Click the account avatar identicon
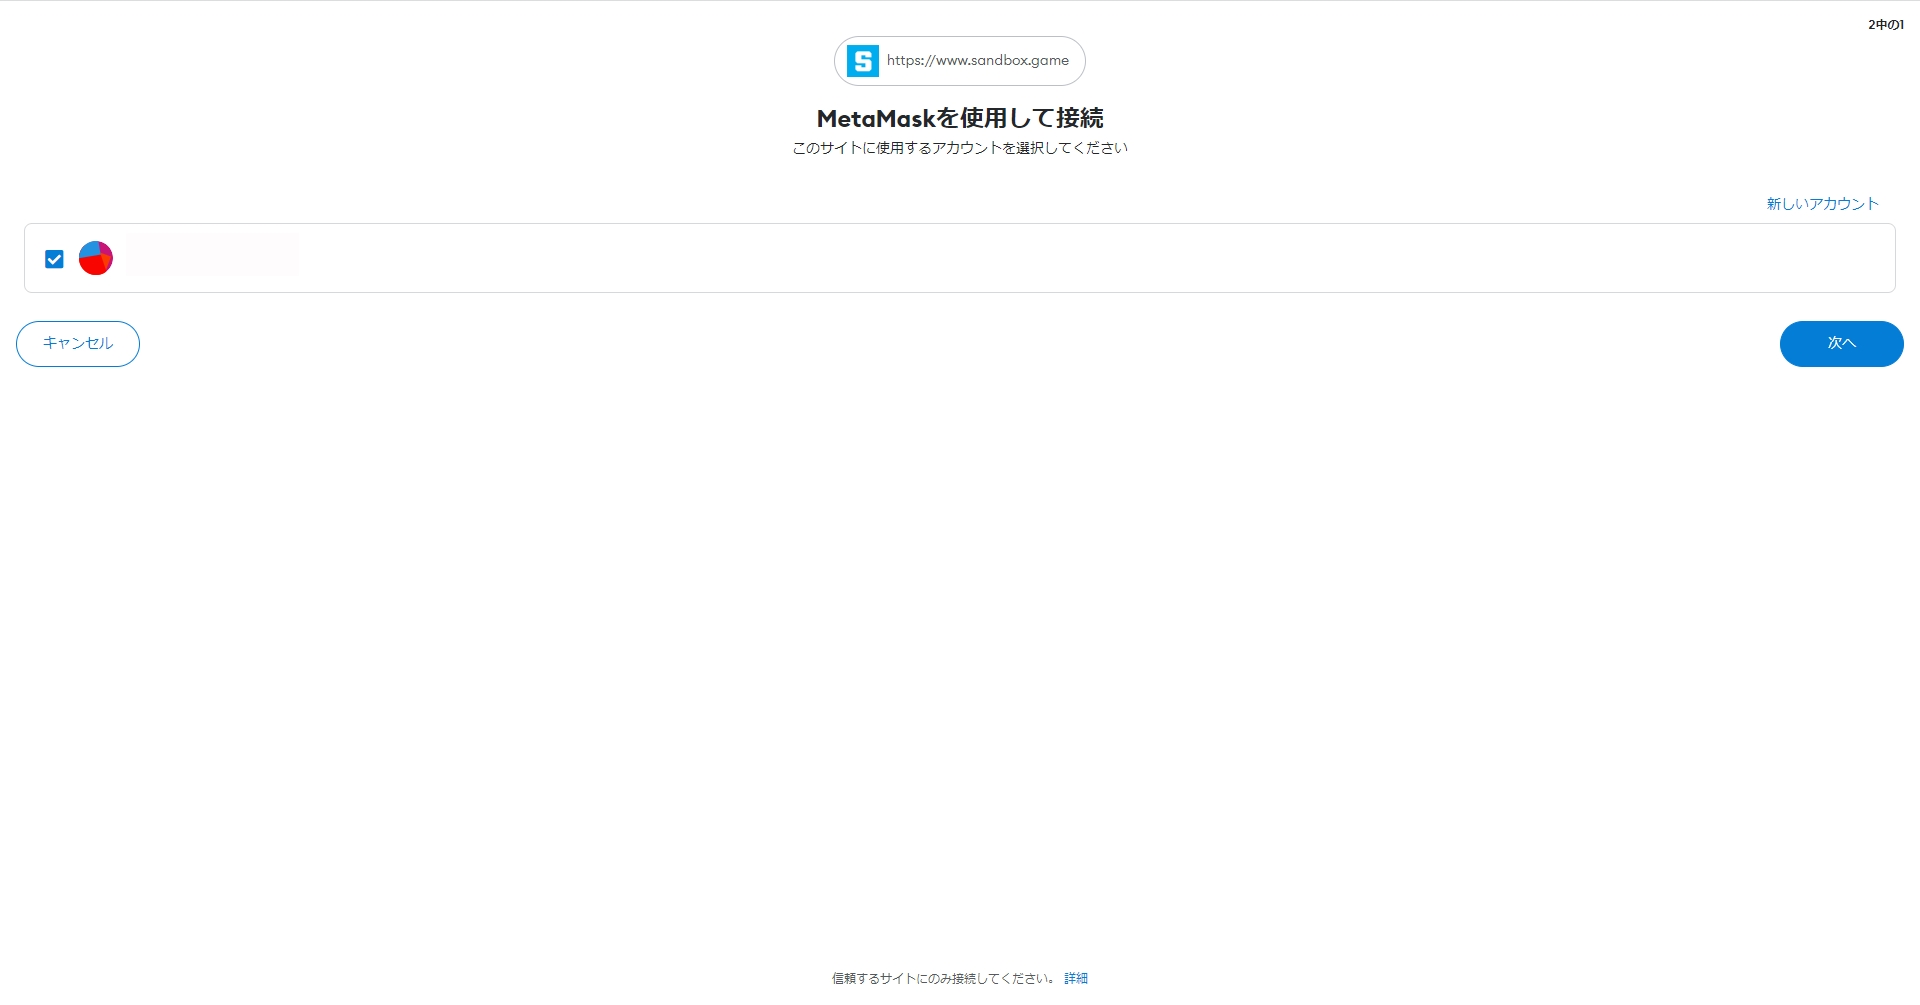Viewport: 1920px width, 1005px height. 96,258
